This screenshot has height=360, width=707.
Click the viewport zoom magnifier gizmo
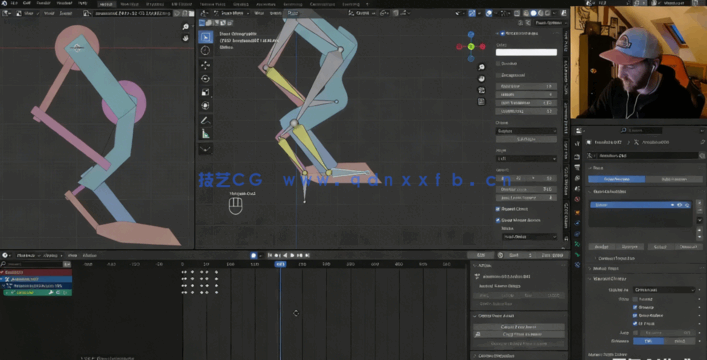click(x=481, y=67)
